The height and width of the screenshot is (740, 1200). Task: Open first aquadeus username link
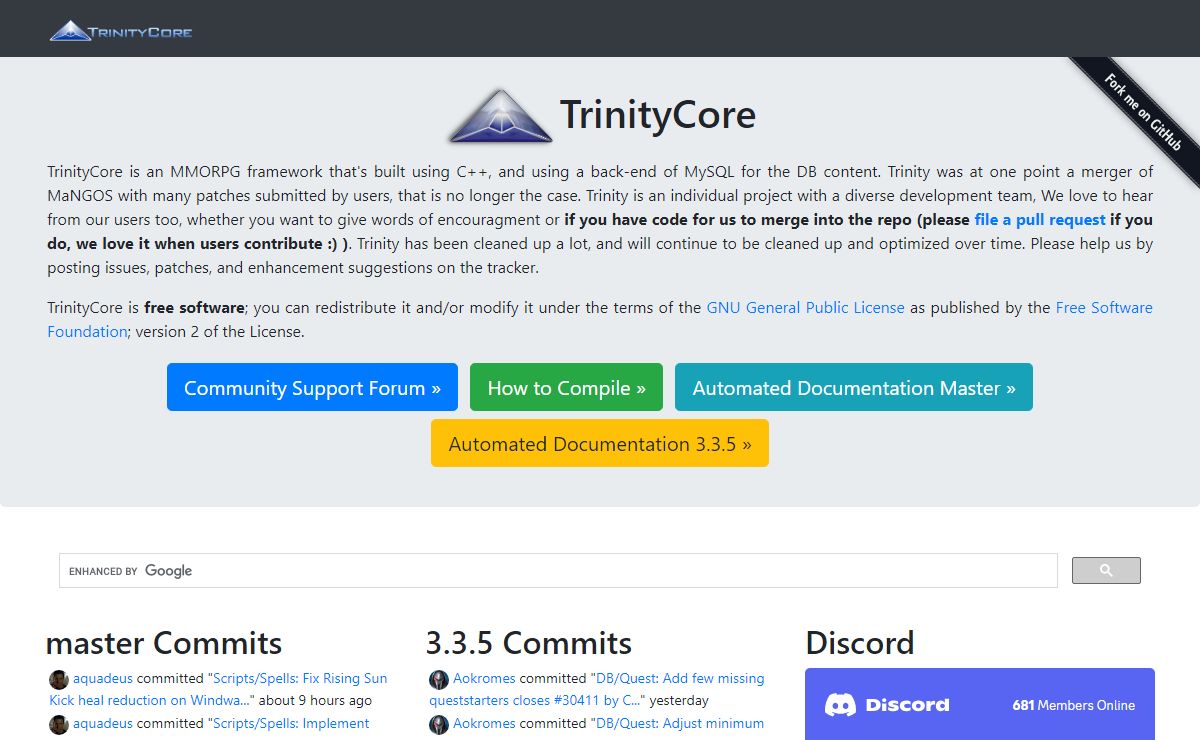(103, 678)
